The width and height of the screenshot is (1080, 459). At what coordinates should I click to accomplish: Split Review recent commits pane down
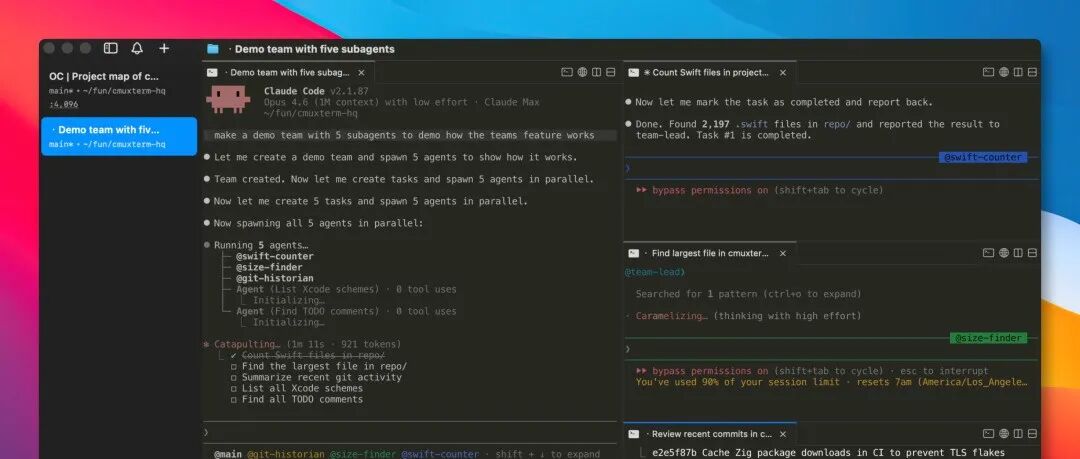click(1032, 434)
